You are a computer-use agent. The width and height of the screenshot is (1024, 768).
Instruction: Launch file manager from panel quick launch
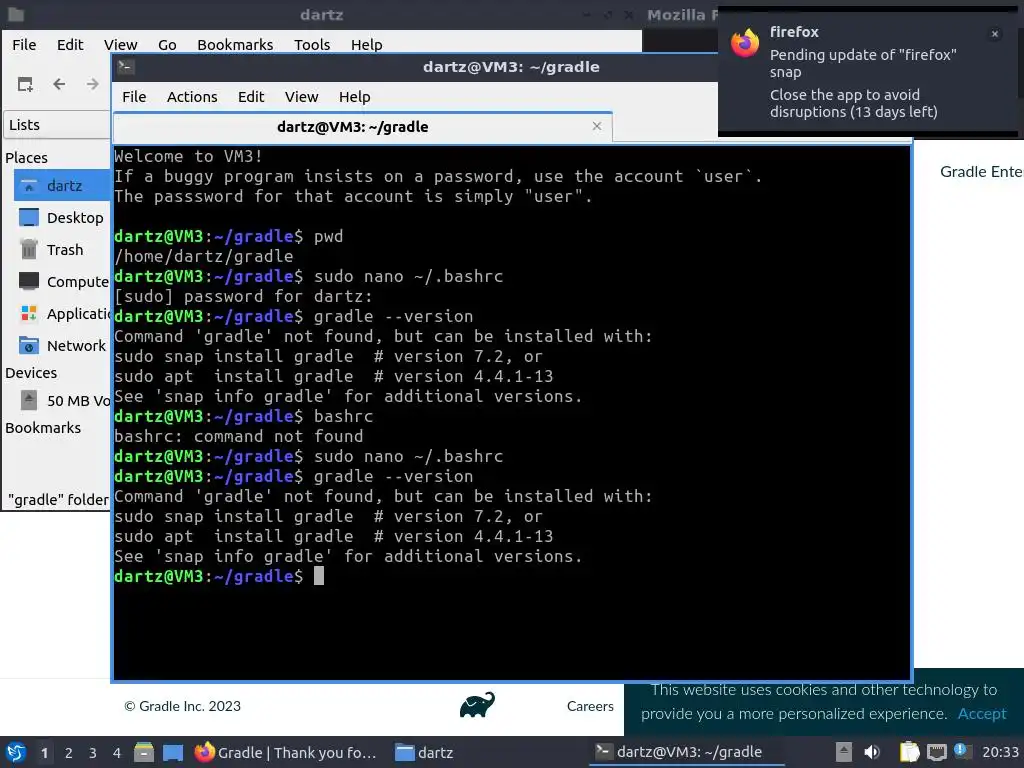point(144,752)
